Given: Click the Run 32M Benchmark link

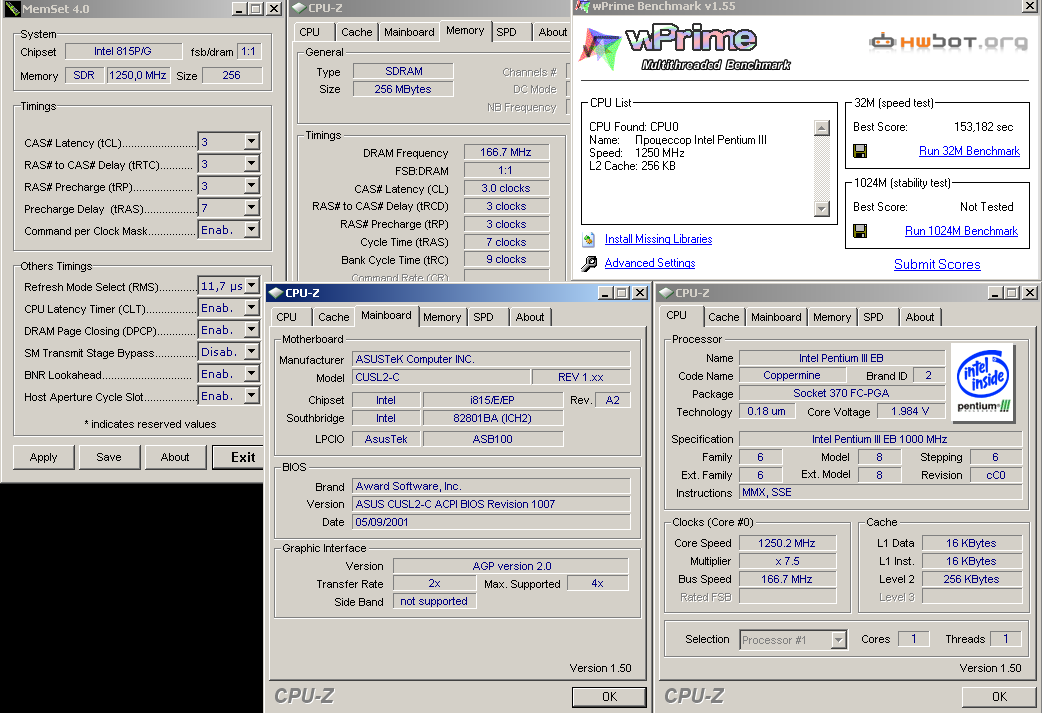Looking at the screenshot, I should [969, 152].
